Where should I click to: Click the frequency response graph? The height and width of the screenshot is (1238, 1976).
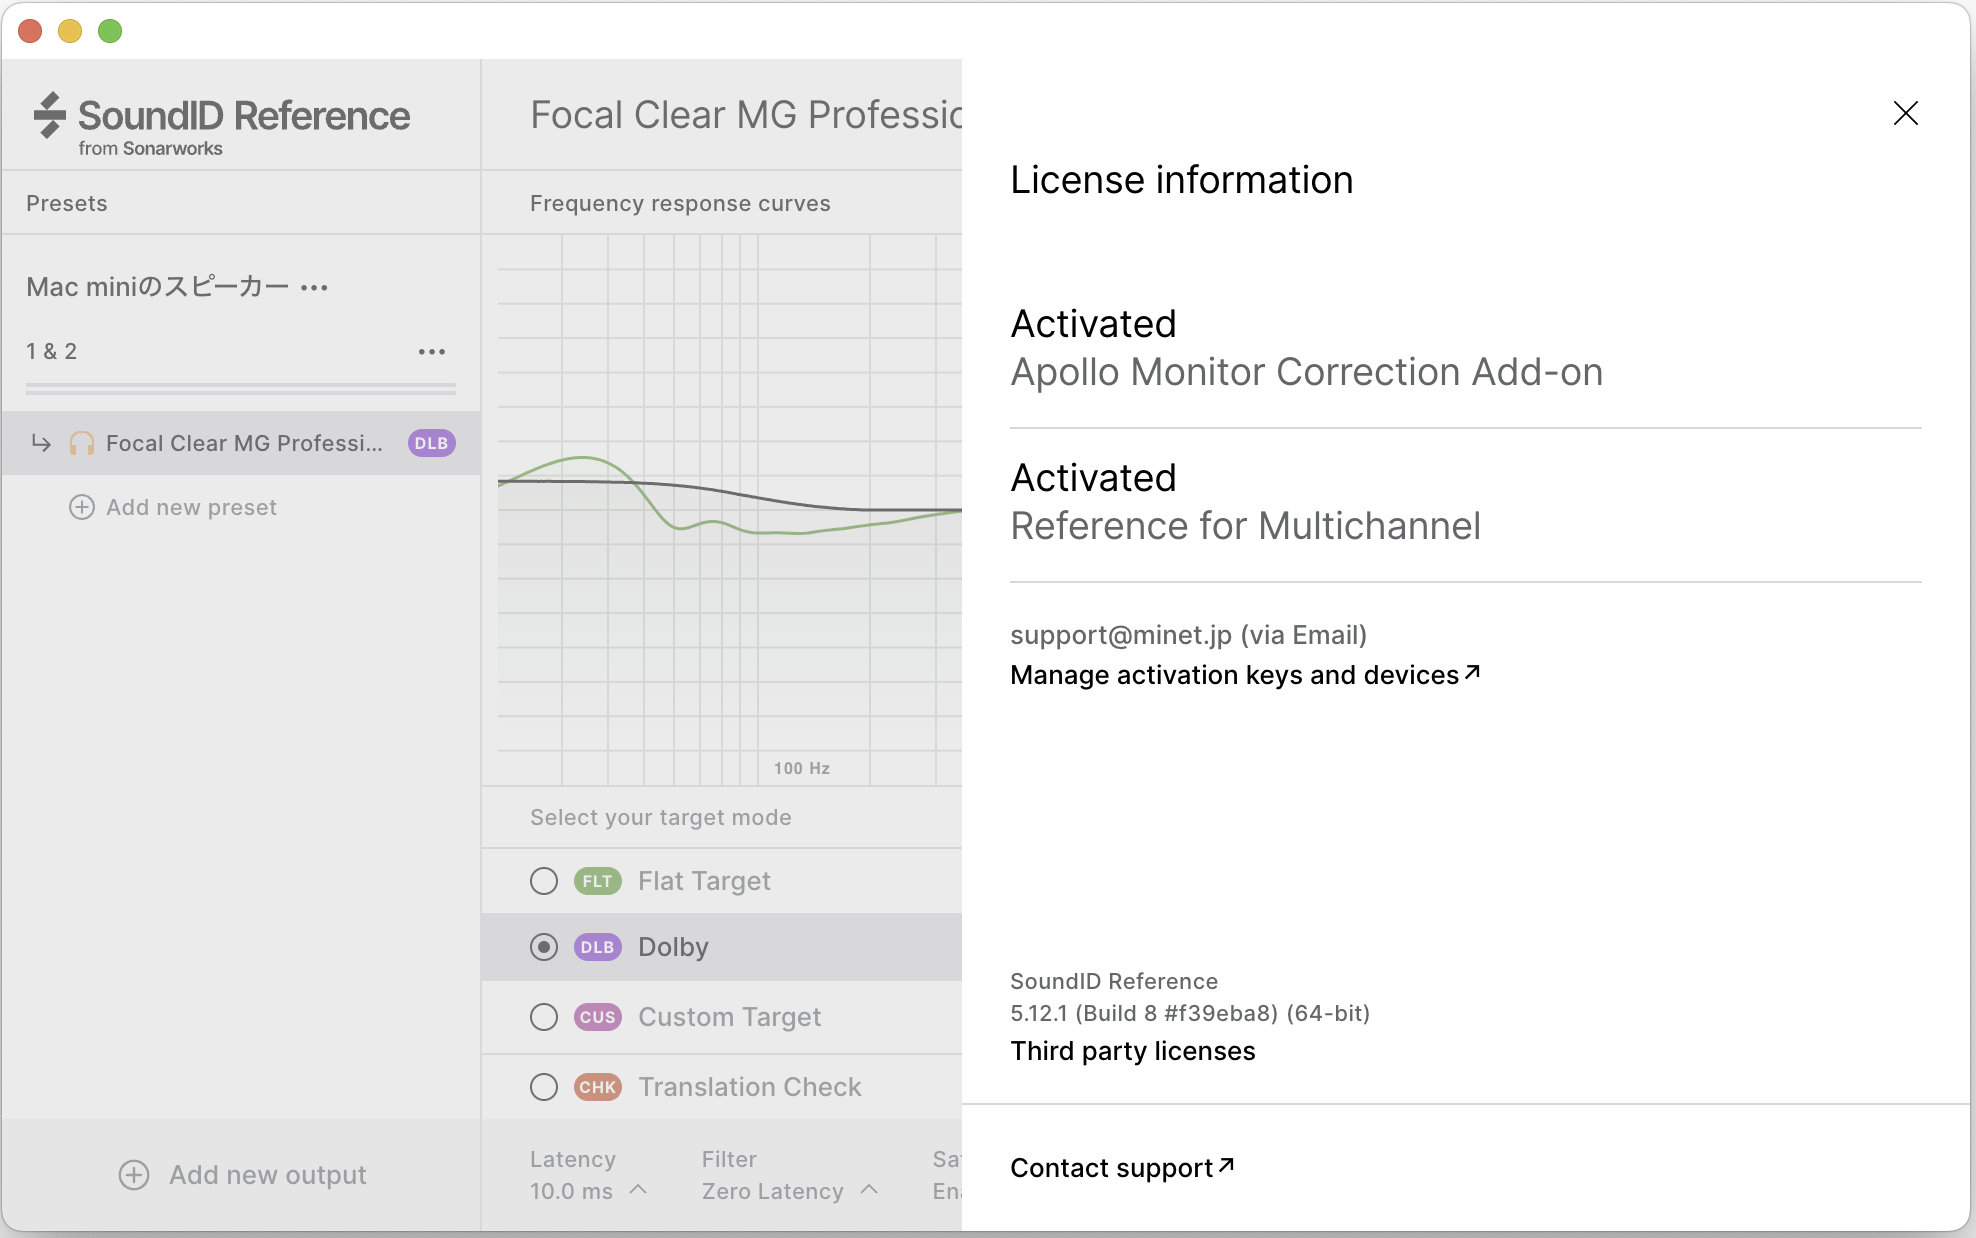(x=730, y=510)
